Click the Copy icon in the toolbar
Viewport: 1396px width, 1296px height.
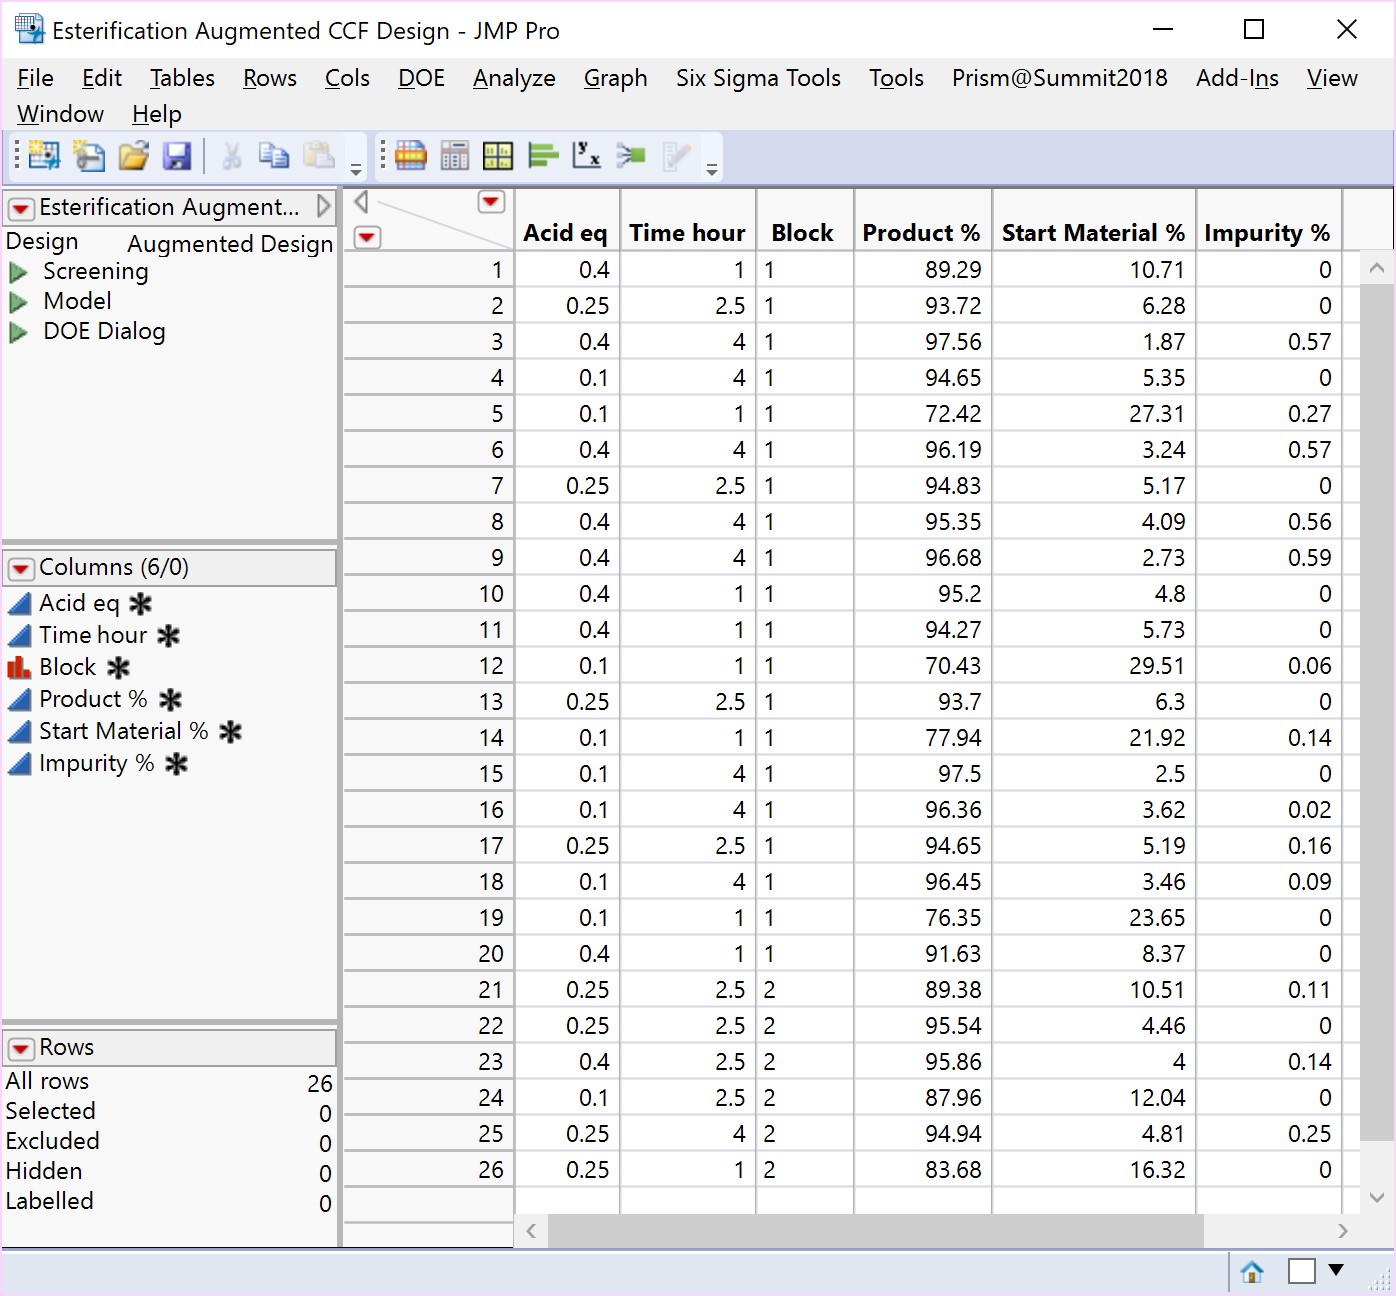pyautogui.click(x=273, y=155)
